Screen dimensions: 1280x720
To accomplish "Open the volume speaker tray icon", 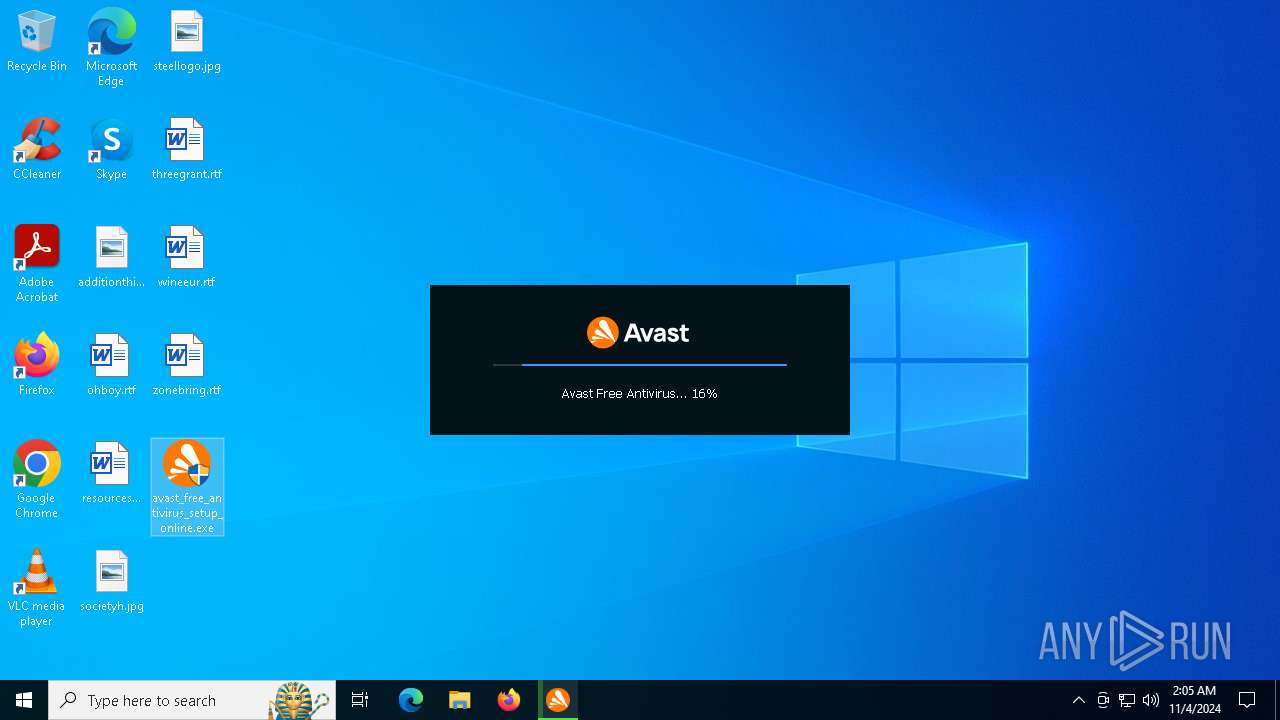I will (1151, 700).
